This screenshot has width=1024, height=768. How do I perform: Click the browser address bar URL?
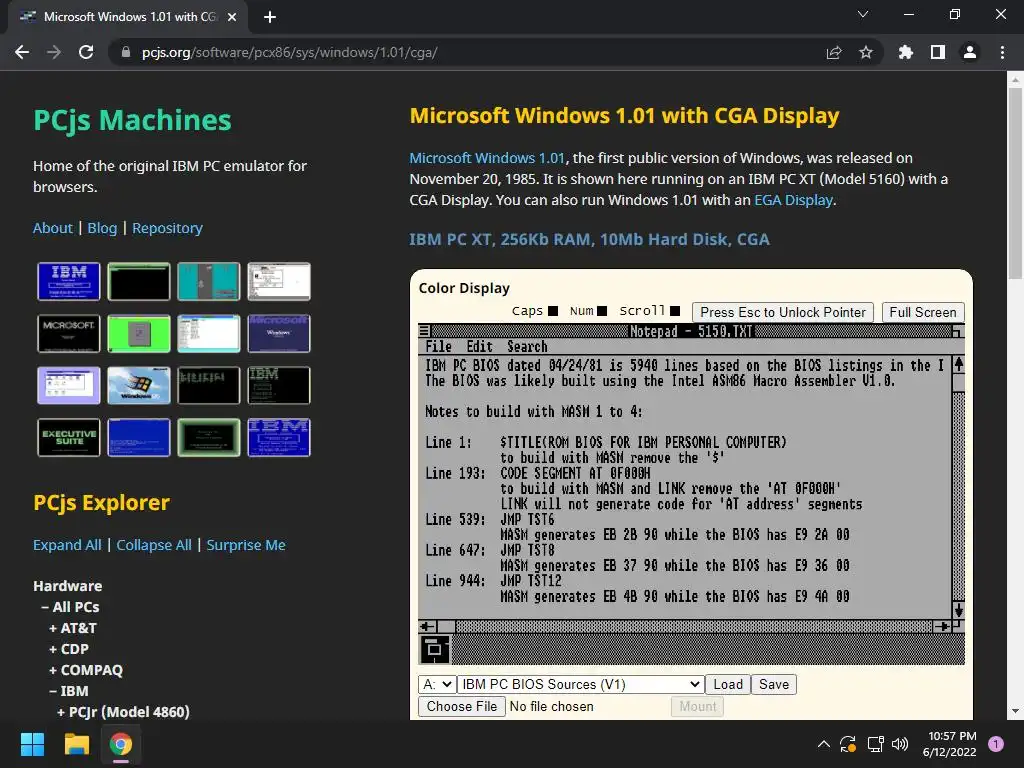289,52
